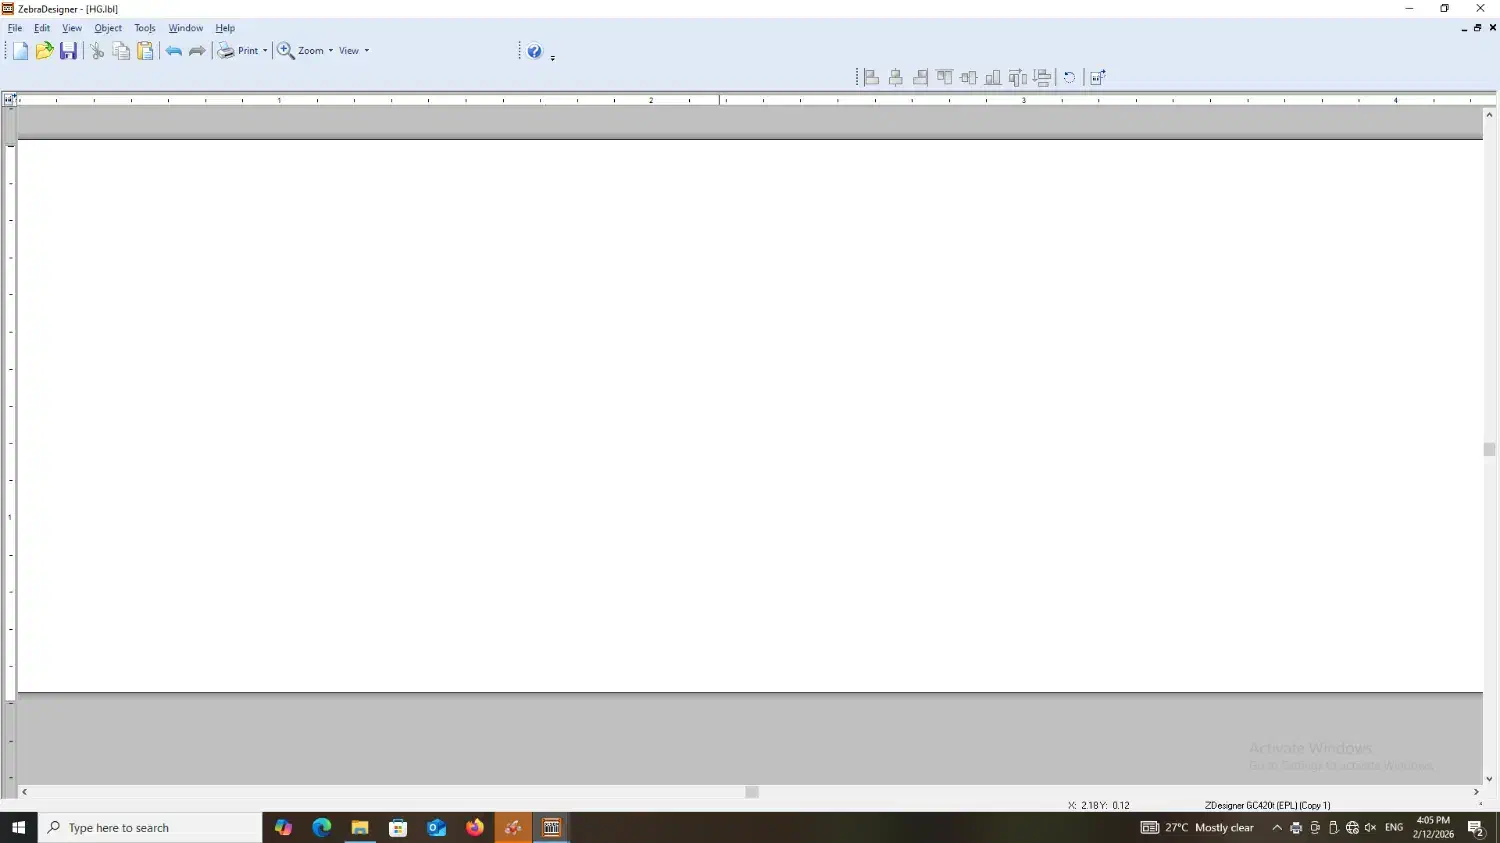Viewport: 1500px width, 843px height.
Task: Open the Object menu
Action: pyautogui.click(x=108, y=28)
